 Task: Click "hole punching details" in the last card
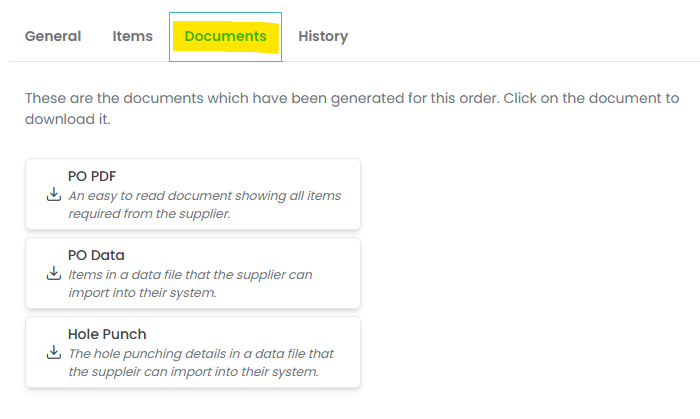pos(163,354)
